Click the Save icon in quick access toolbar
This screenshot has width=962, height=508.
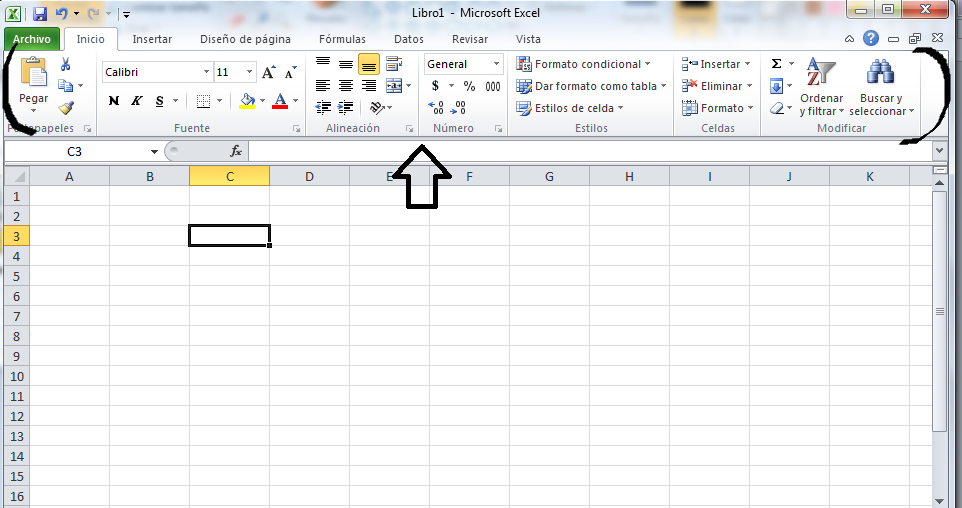pyautogui.click(x=40, y=14)
